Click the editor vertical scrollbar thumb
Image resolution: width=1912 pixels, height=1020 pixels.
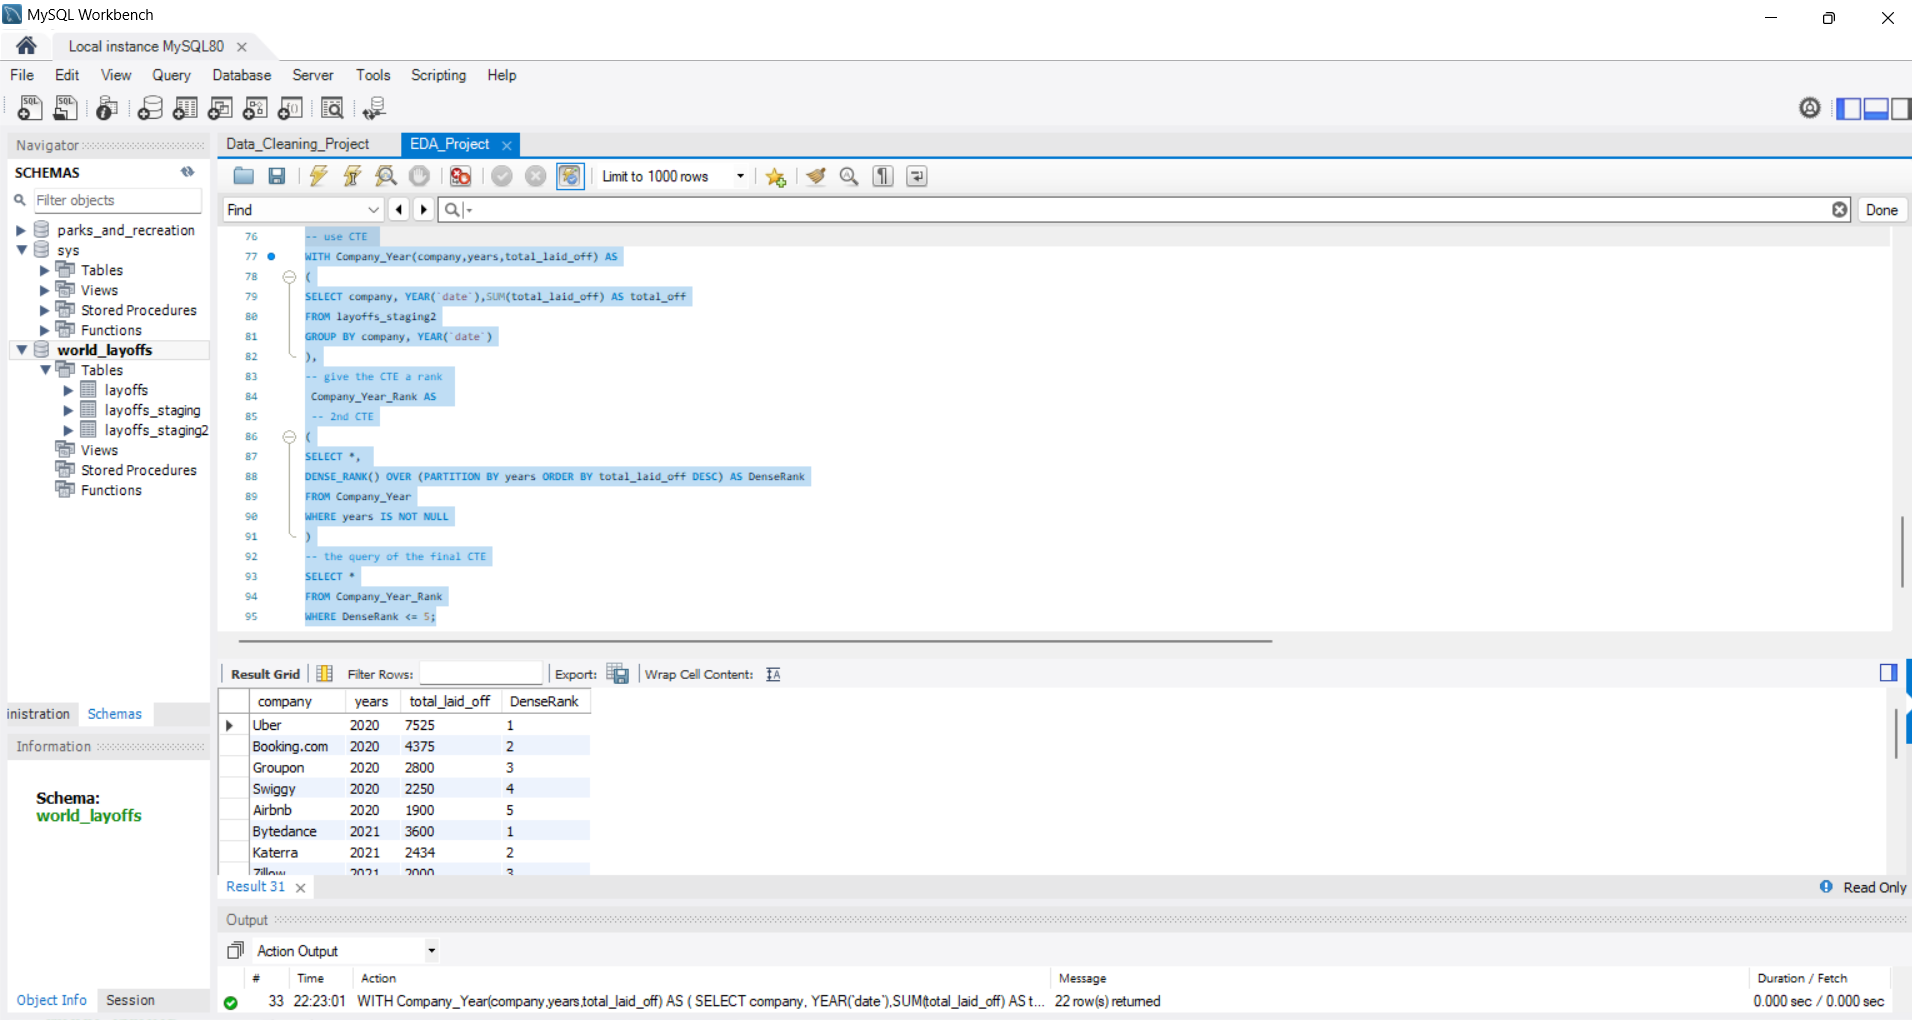(1902, 552)
